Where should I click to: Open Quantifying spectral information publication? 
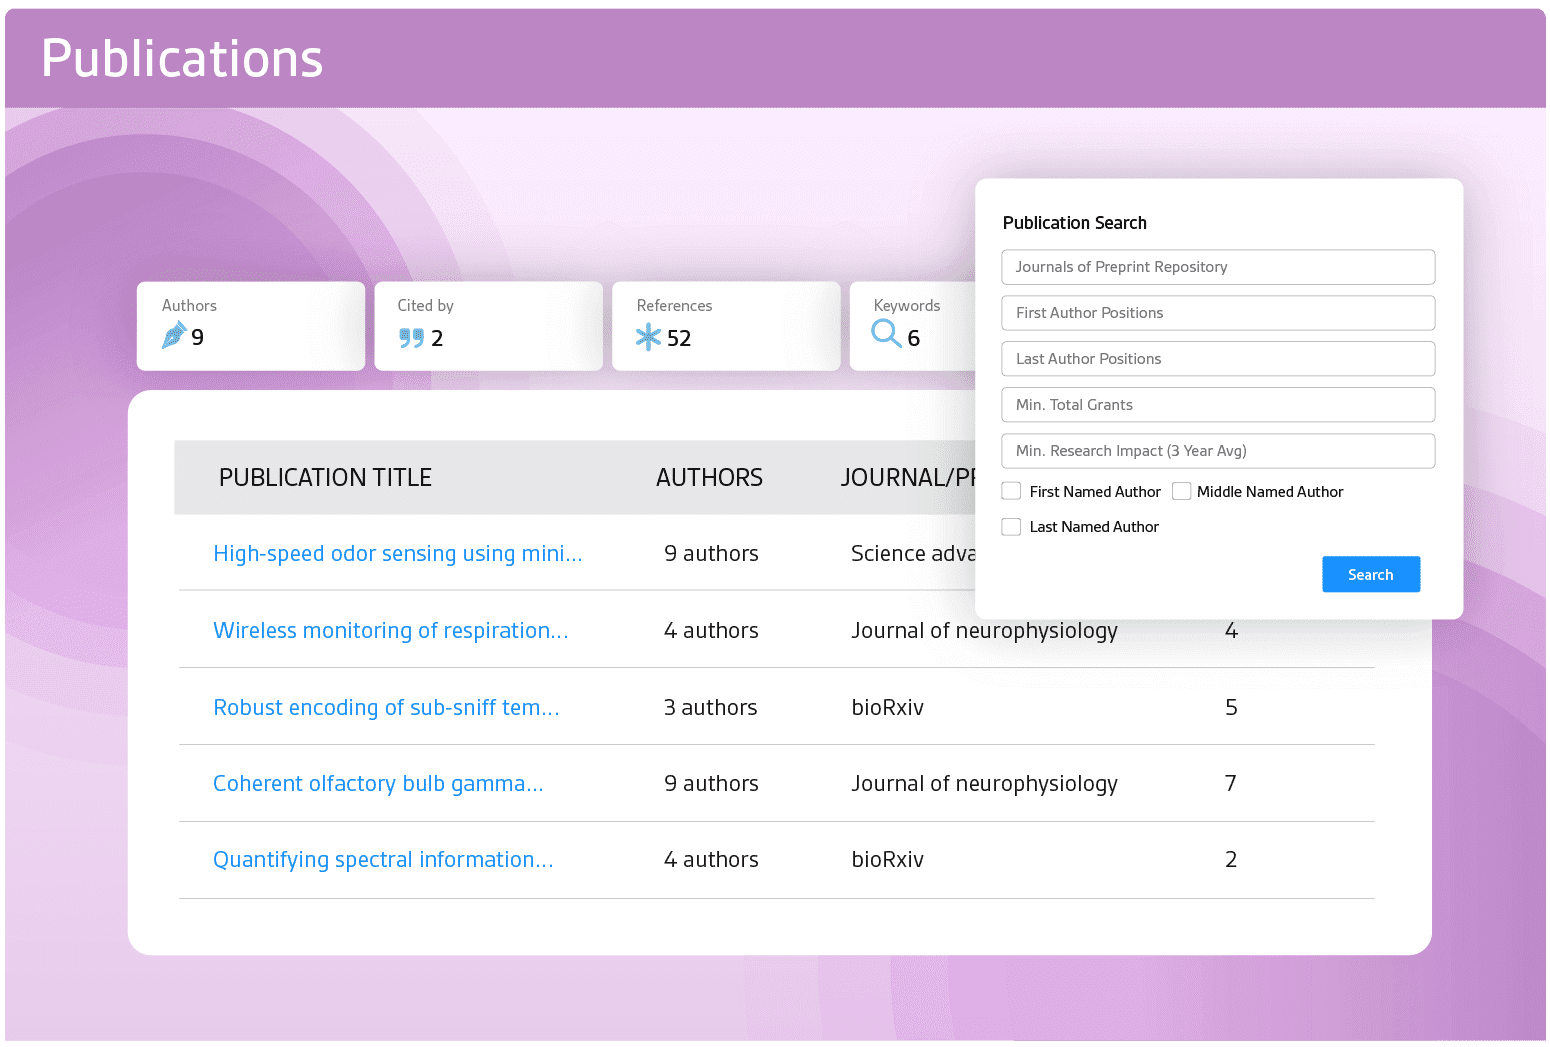pos(383,860)
